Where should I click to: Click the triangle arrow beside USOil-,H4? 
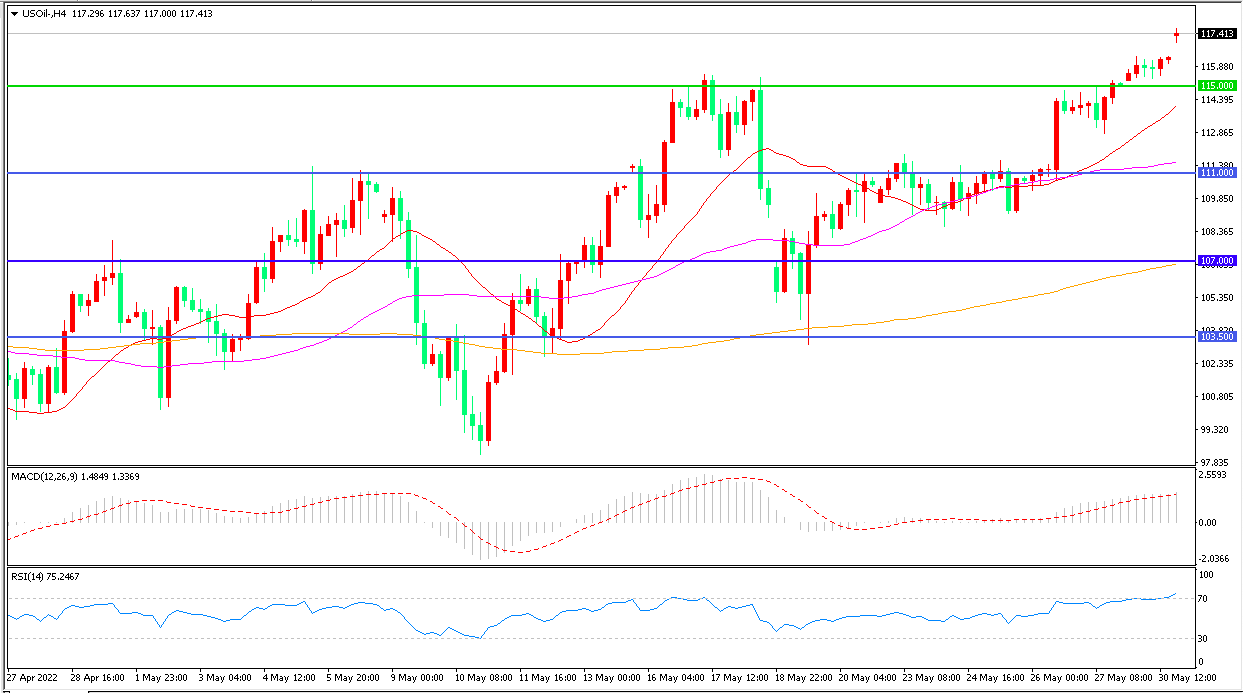(15, 14)
